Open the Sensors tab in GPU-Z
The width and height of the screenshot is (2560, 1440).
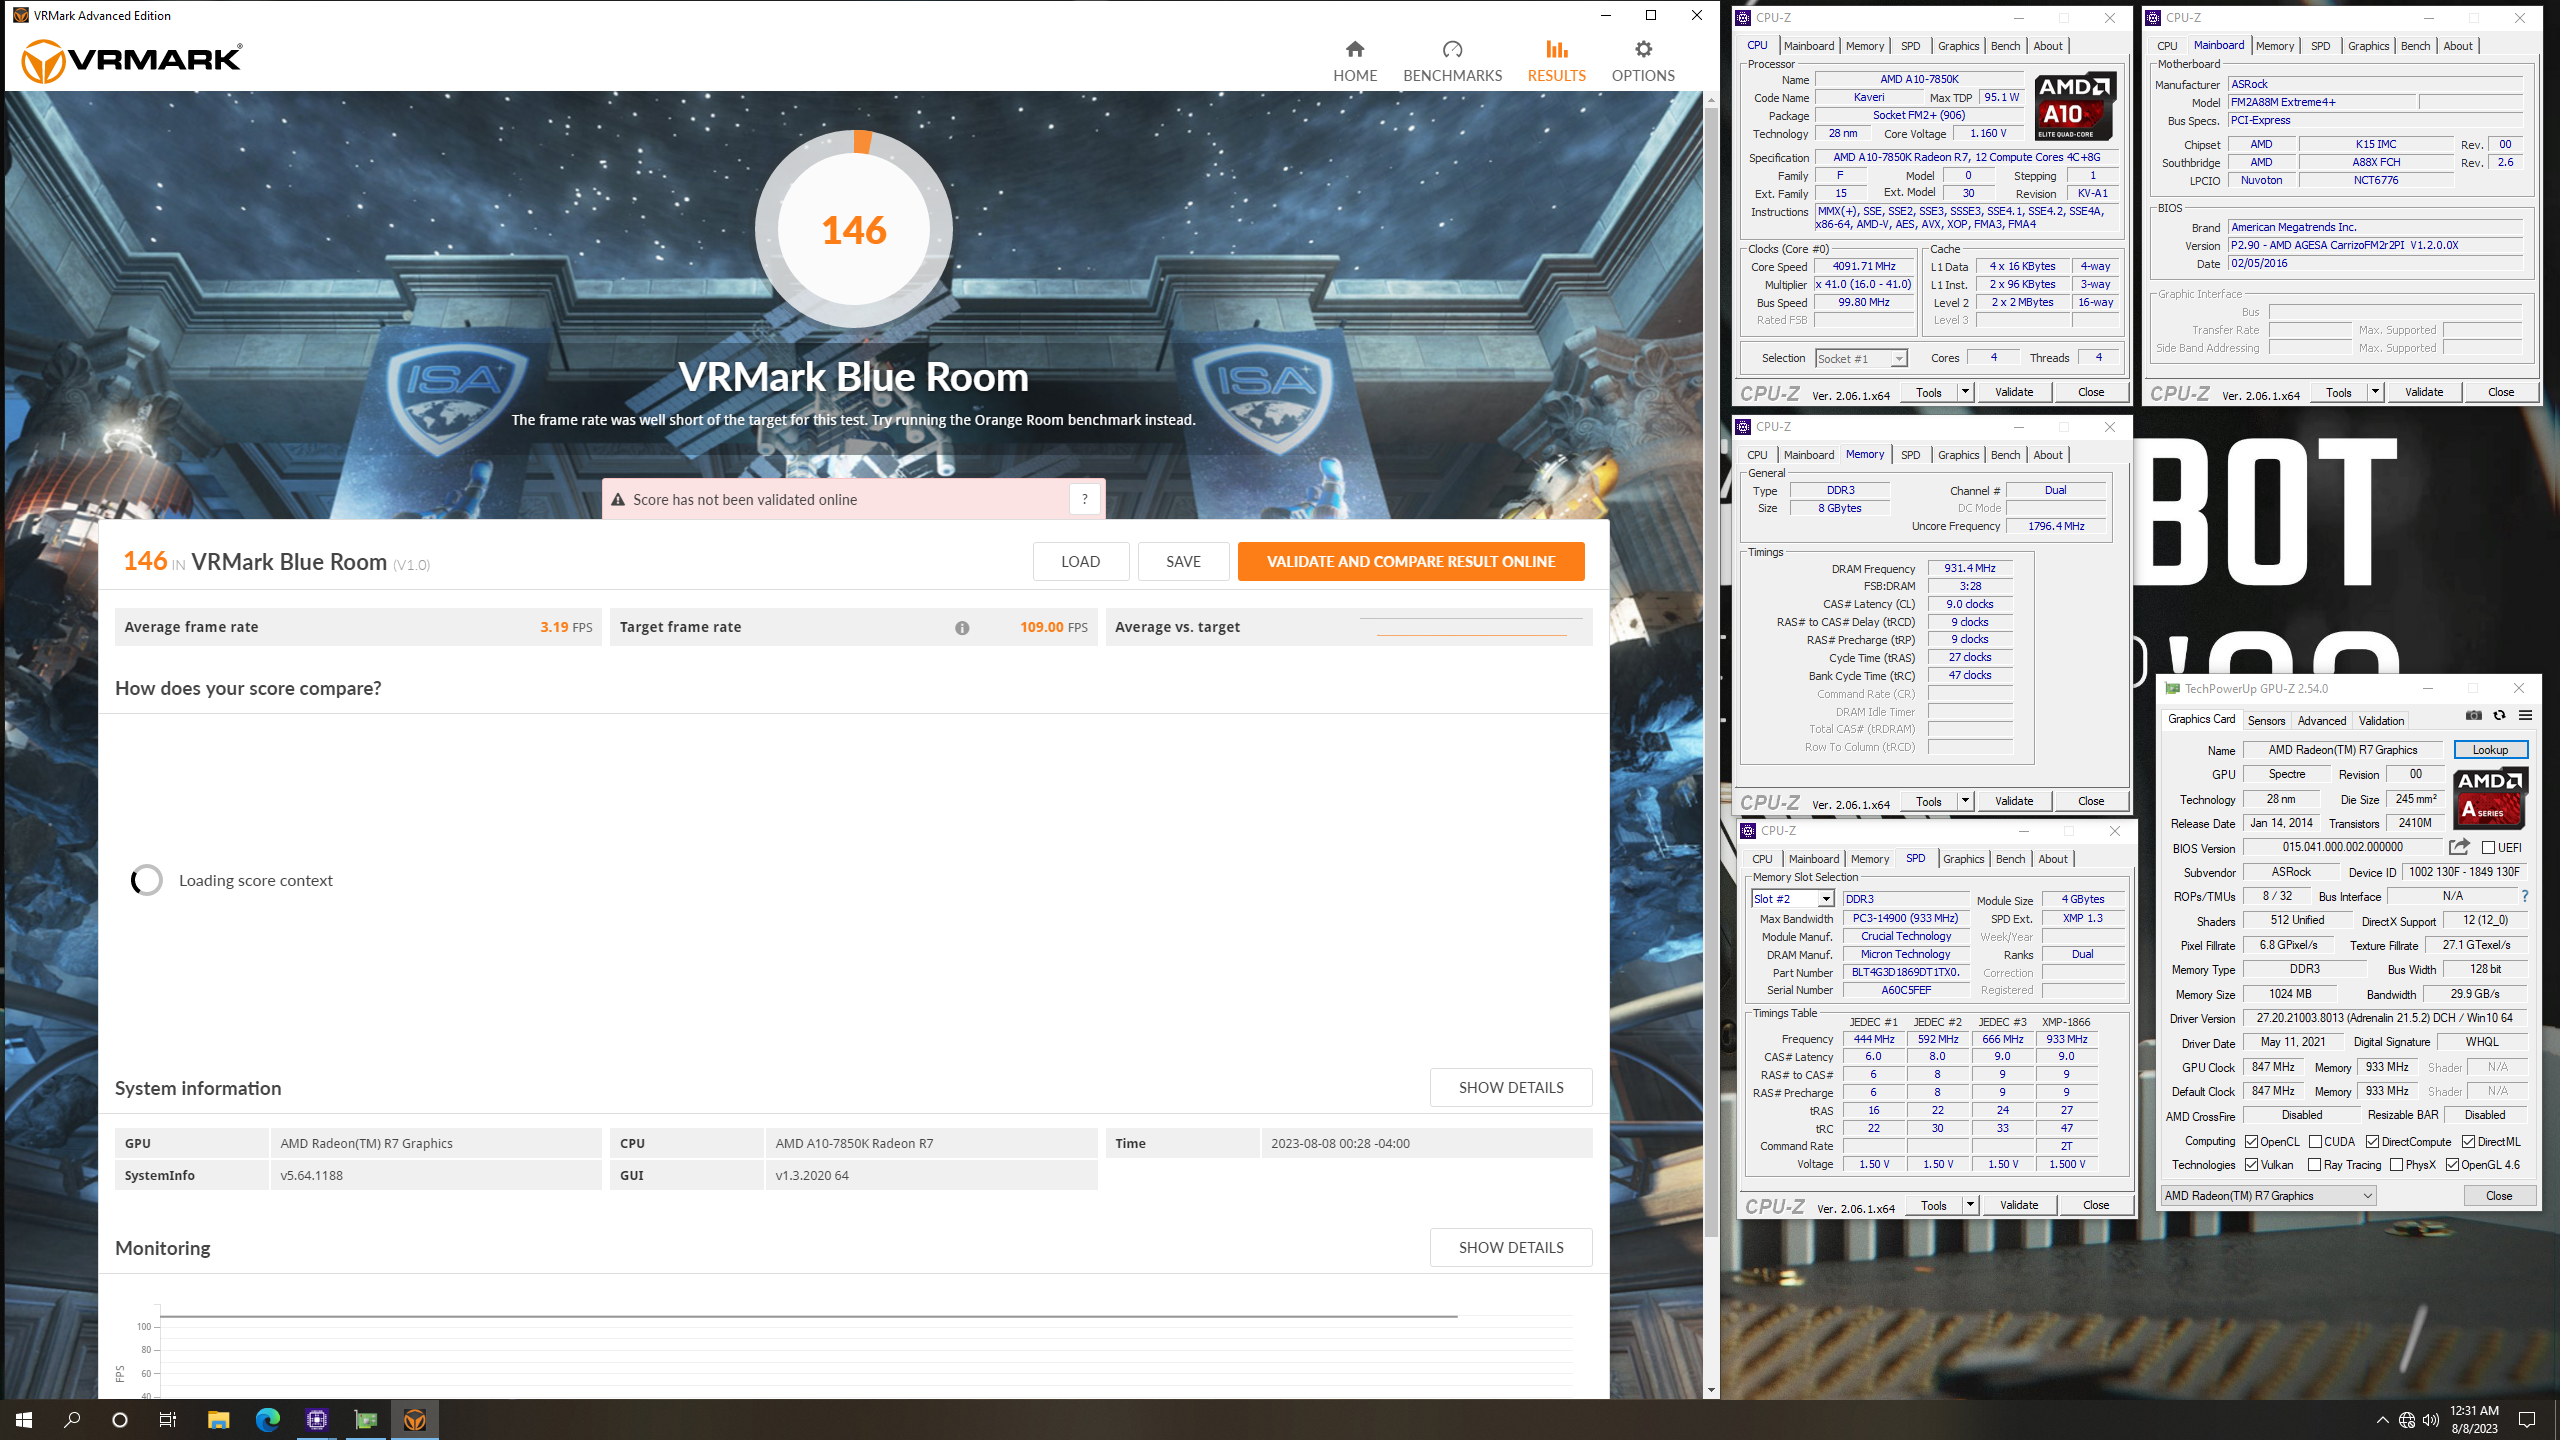coord(2266,720)
